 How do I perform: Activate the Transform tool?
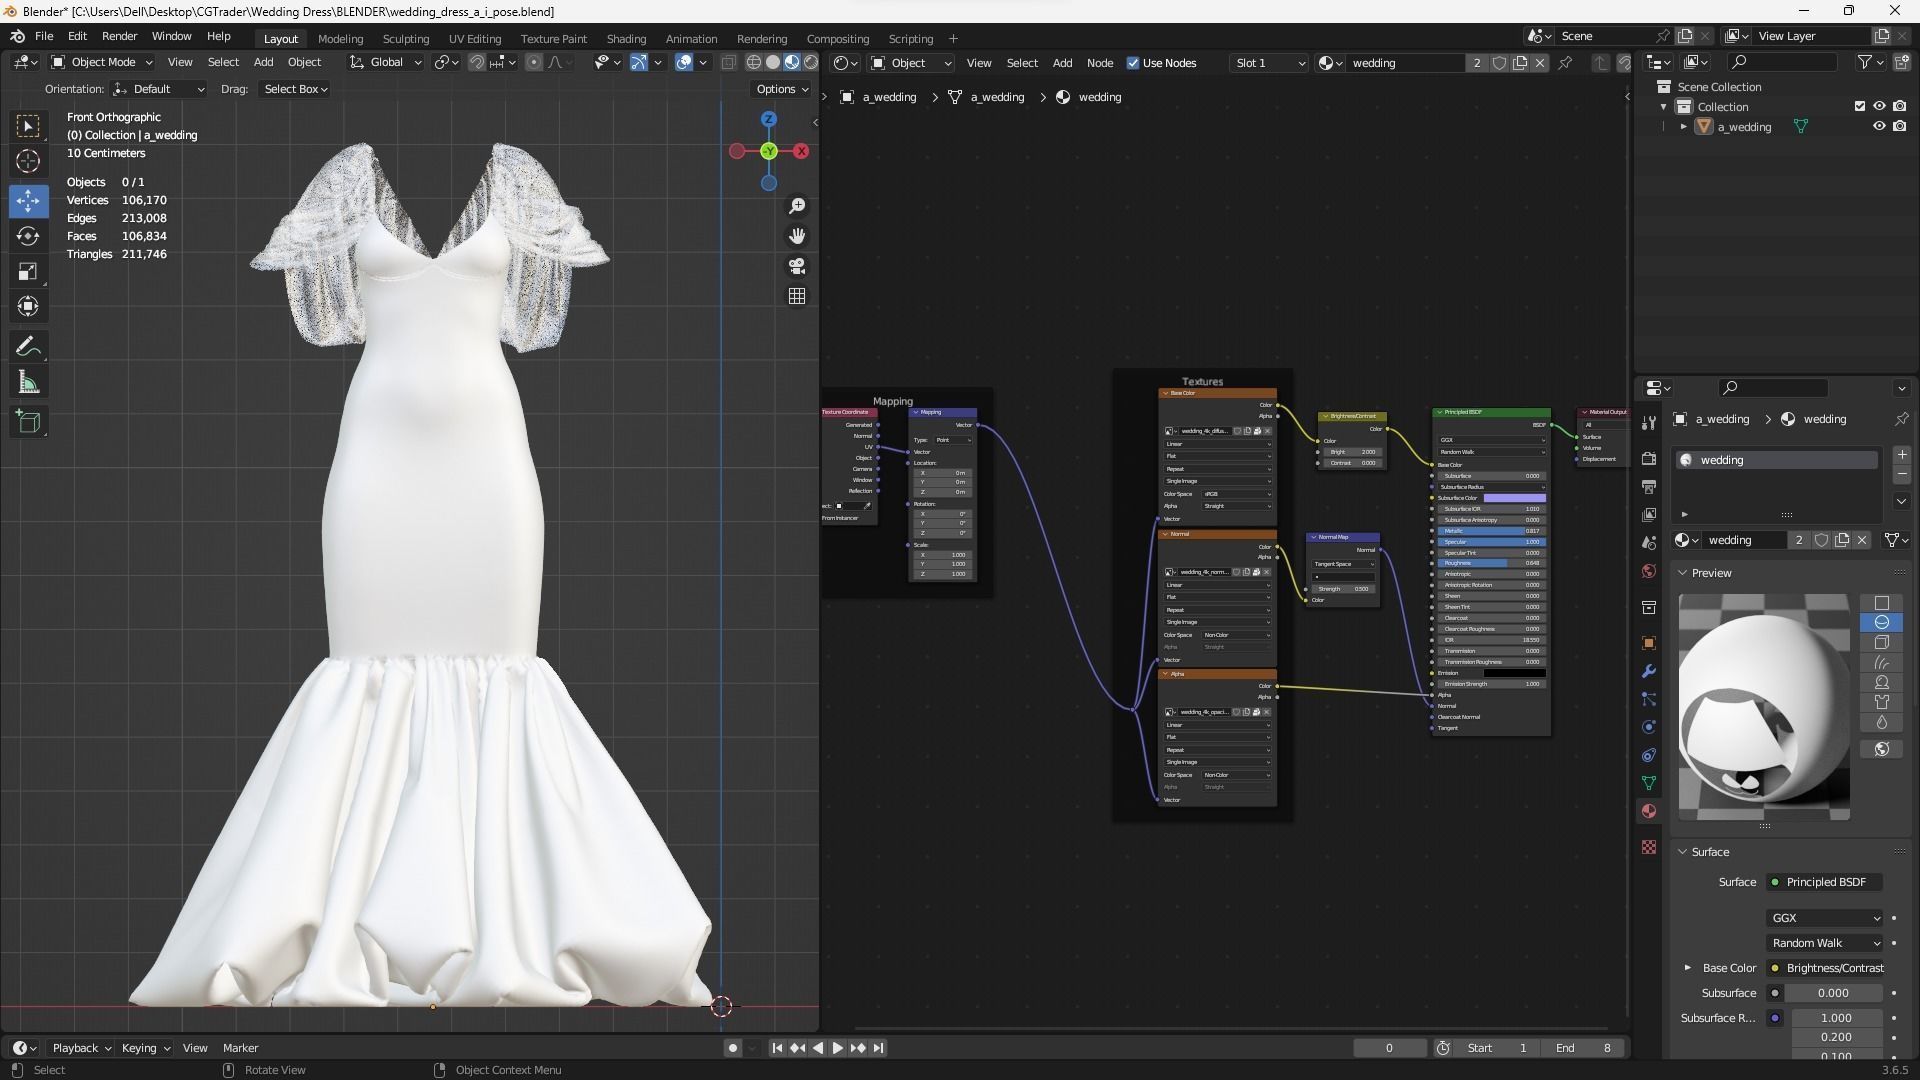coord(28,307)
